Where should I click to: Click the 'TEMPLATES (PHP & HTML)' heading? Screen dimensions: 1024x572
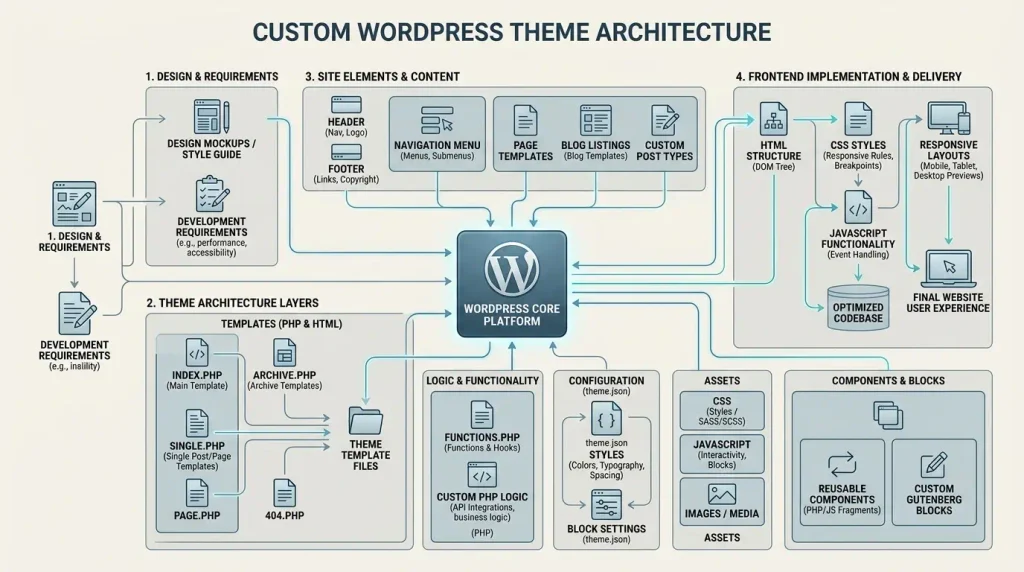[x=281, y=324]
